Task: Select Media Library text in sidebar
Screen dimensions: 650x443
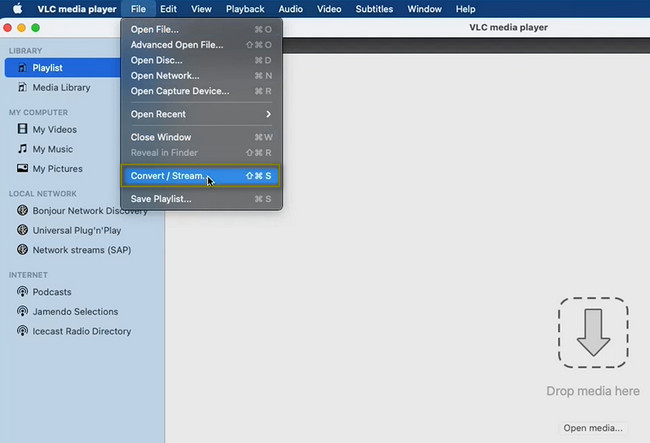Action: pos(61,87)
